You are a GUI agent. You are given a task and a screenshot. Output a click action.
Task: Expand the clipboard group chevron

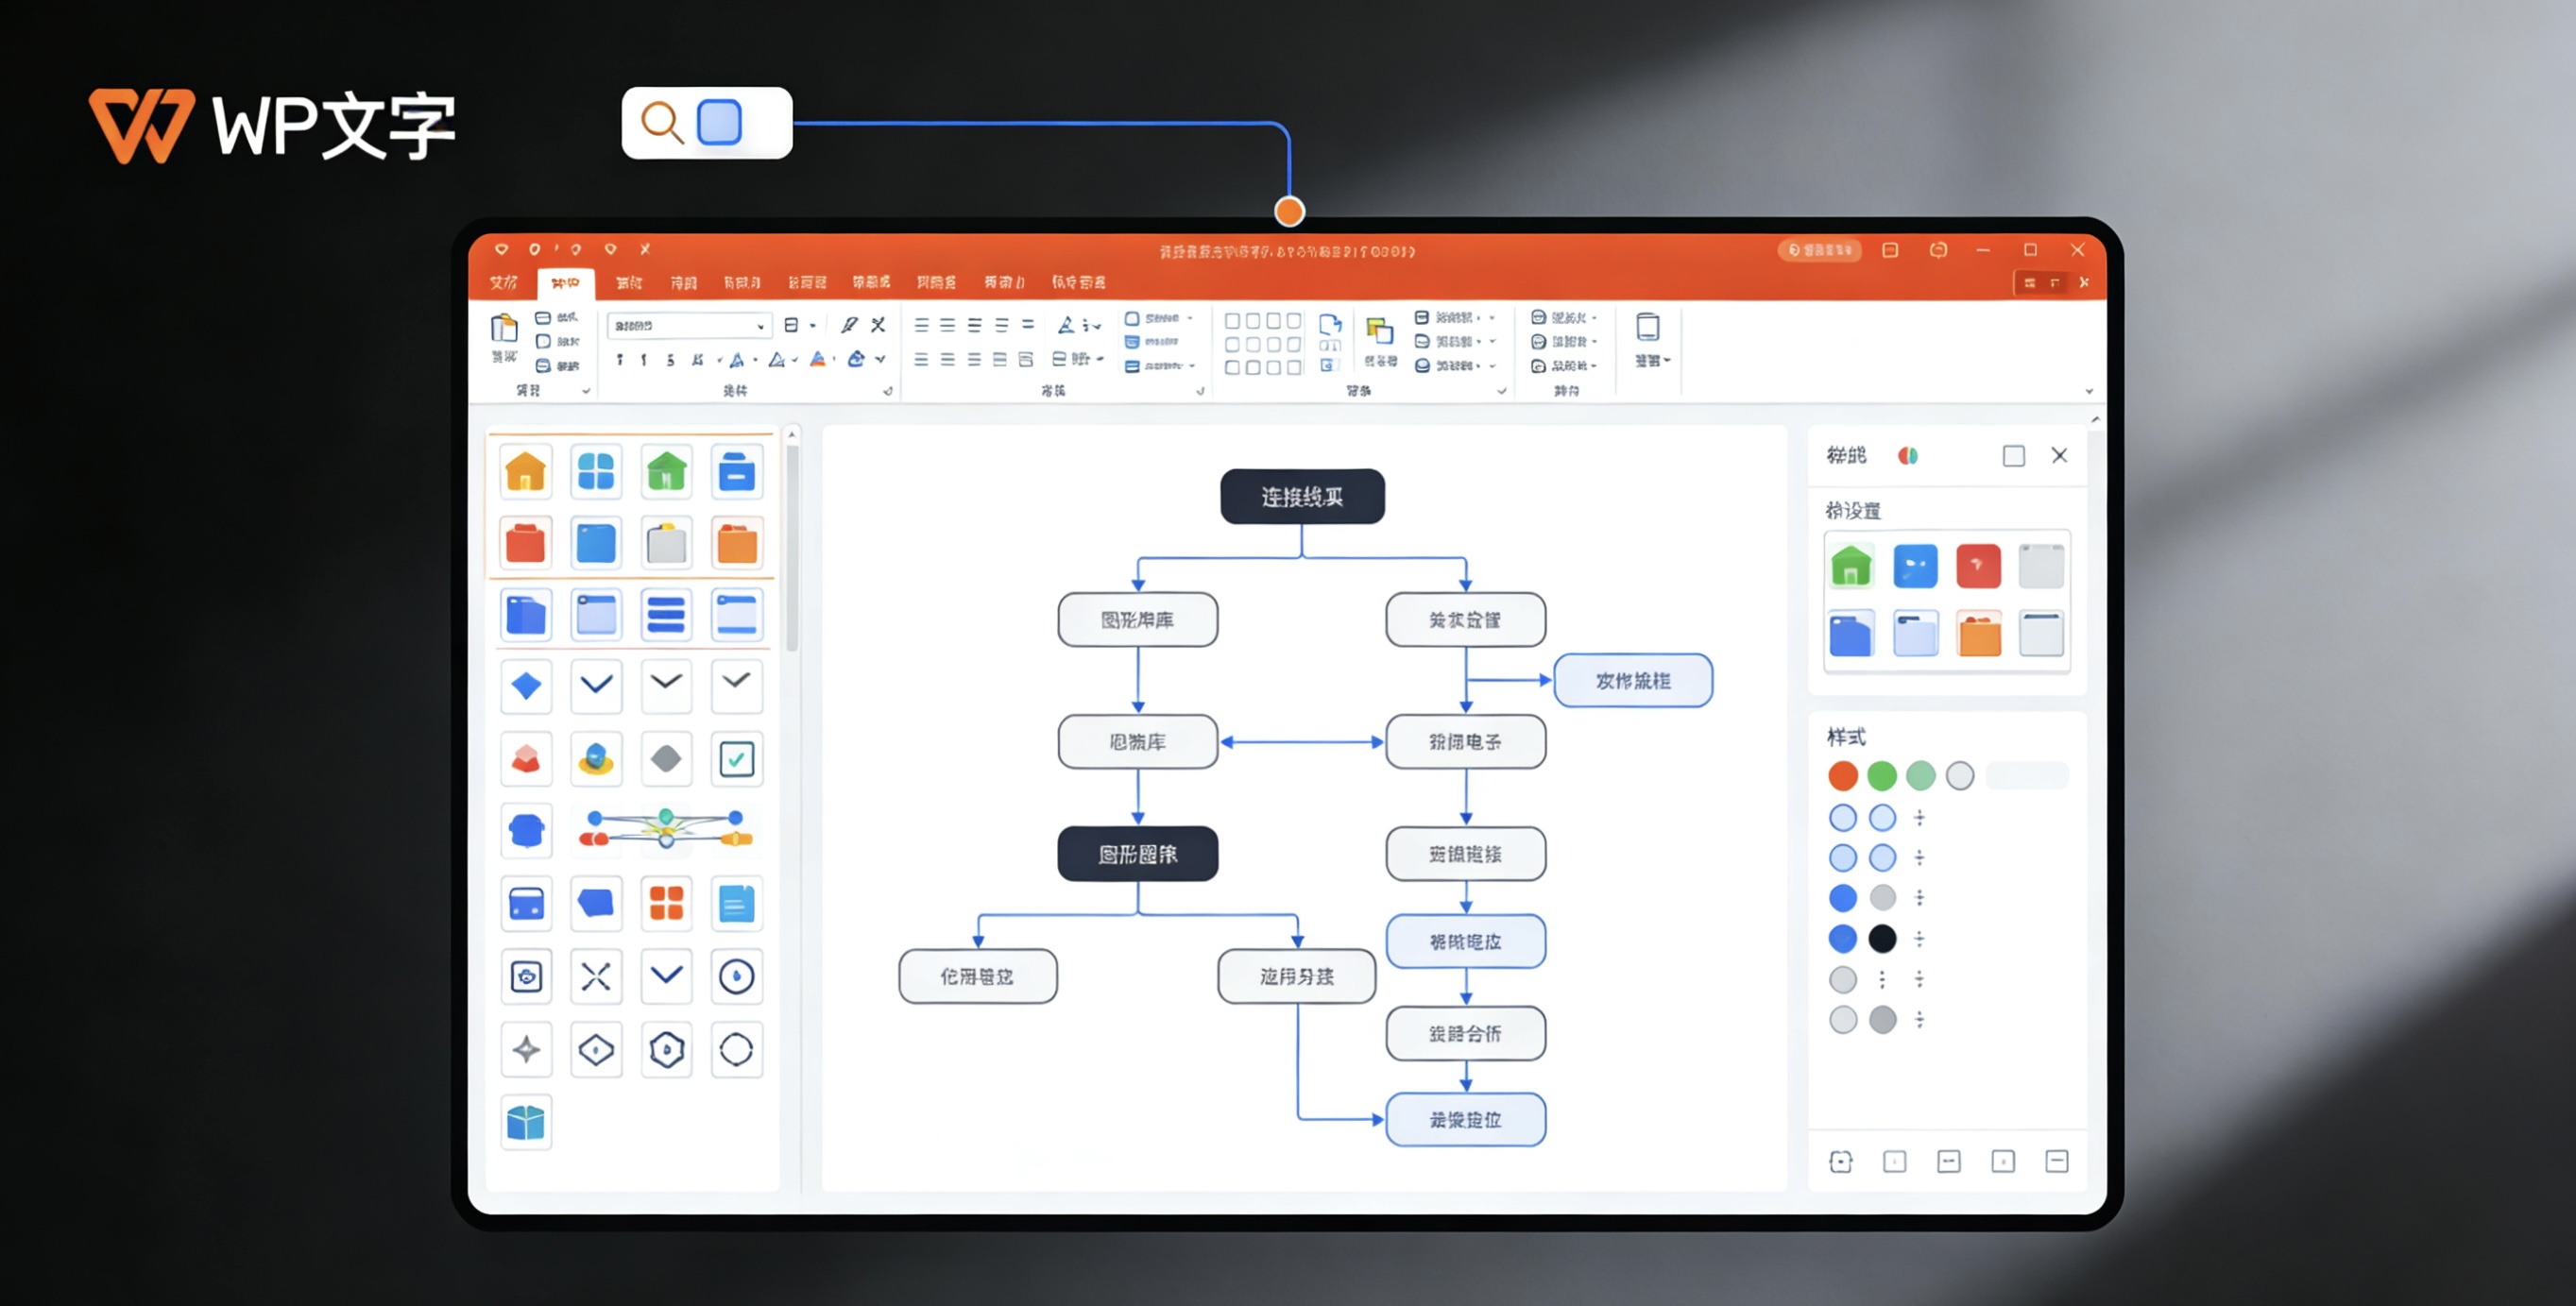[x=586, y=391]
